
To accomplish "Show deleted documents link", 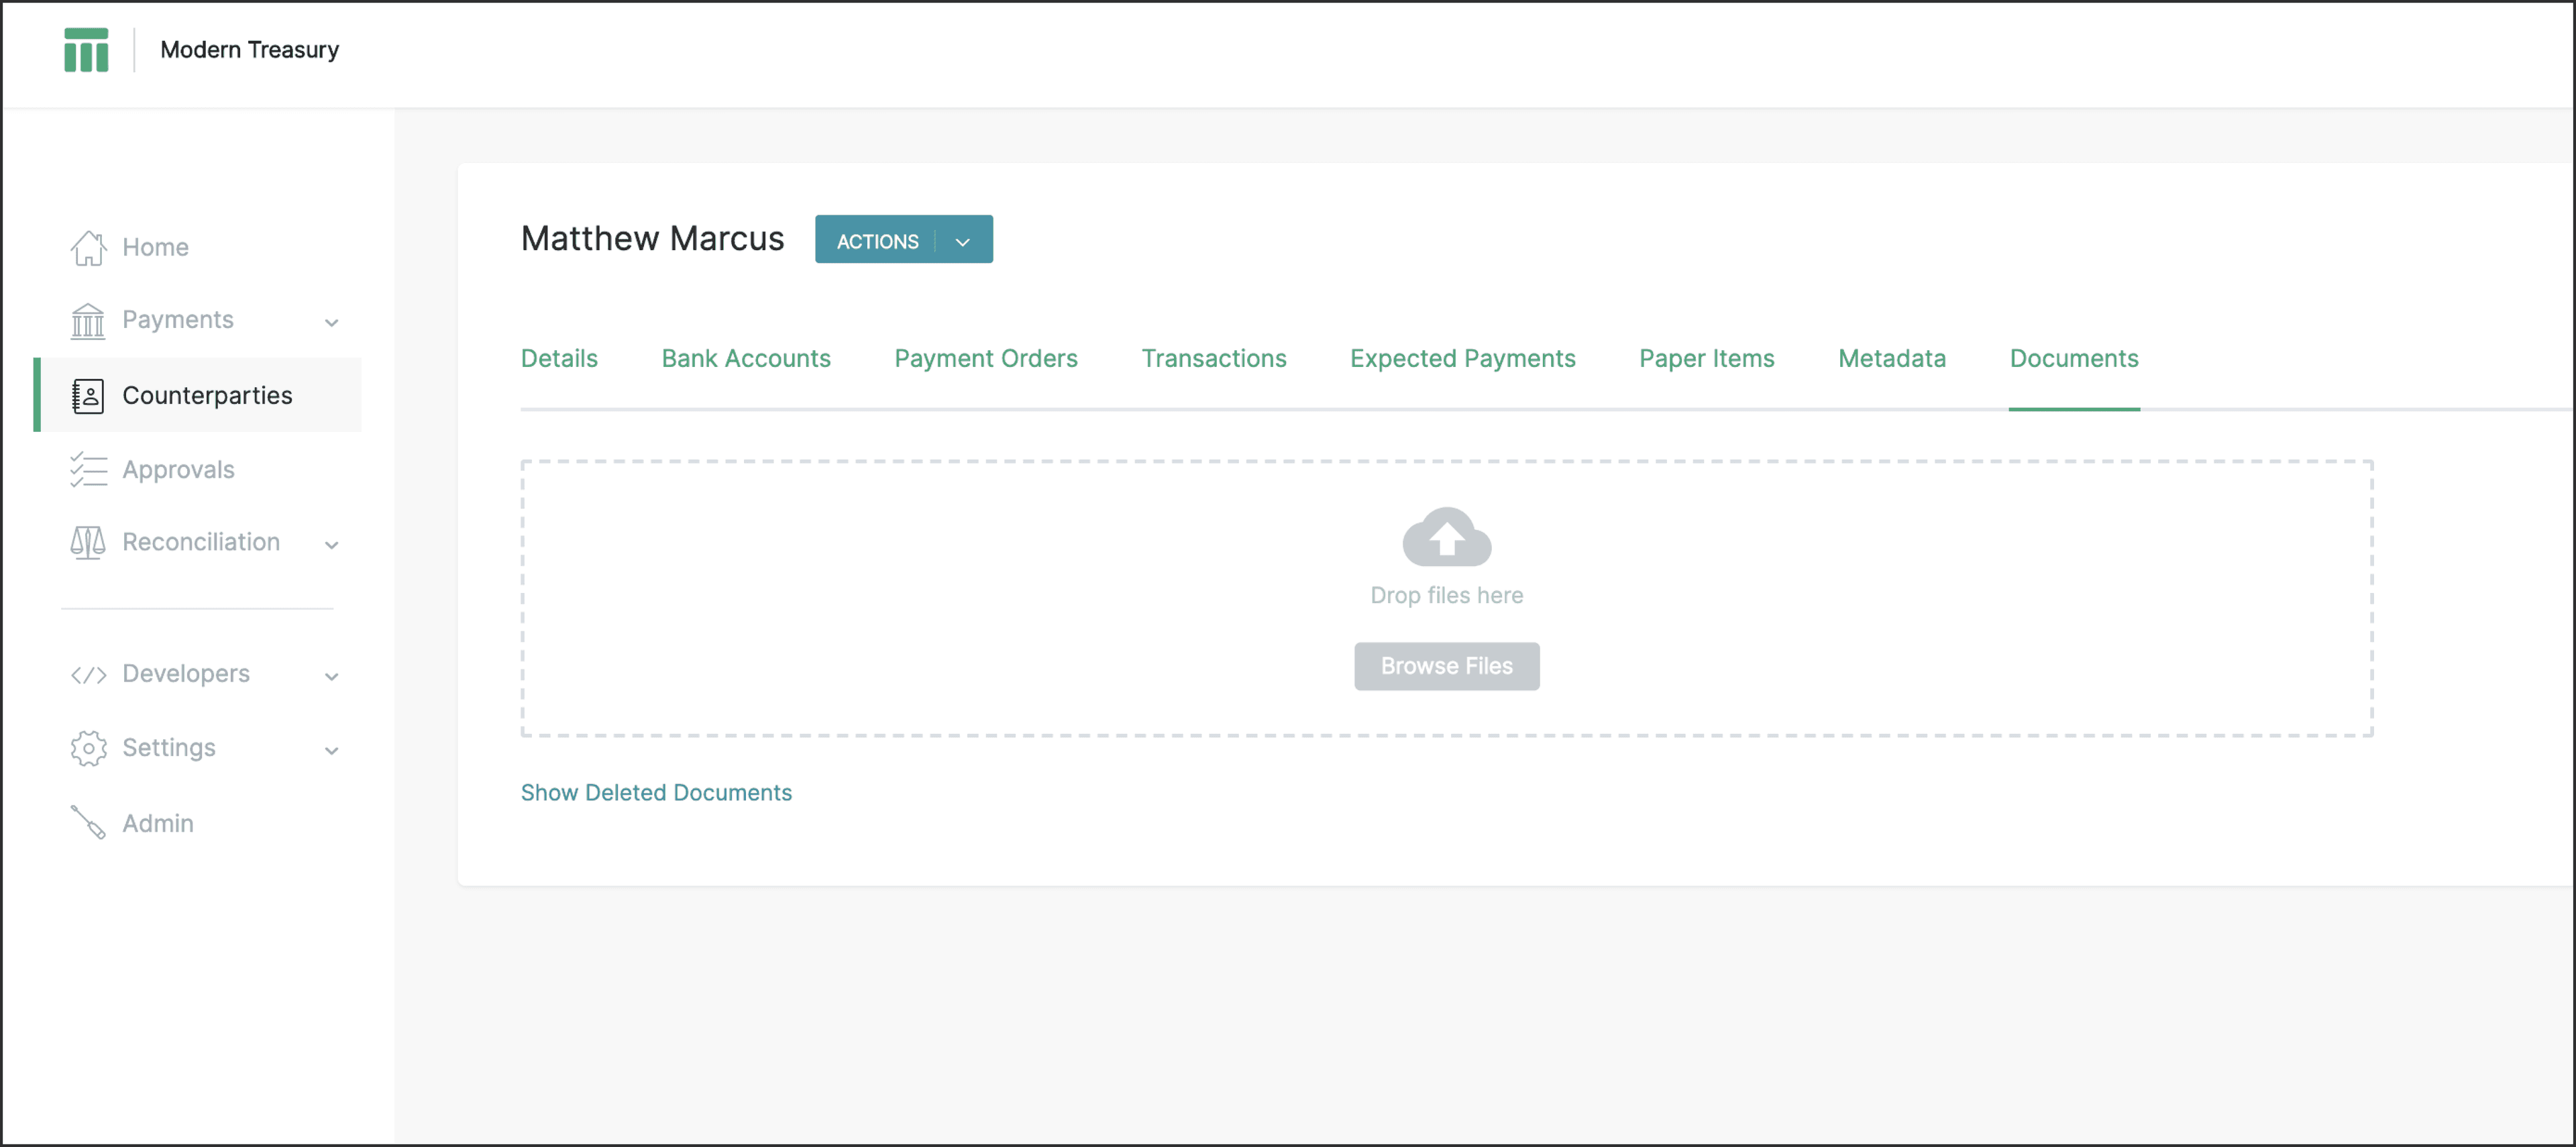I will click(655, 792).
